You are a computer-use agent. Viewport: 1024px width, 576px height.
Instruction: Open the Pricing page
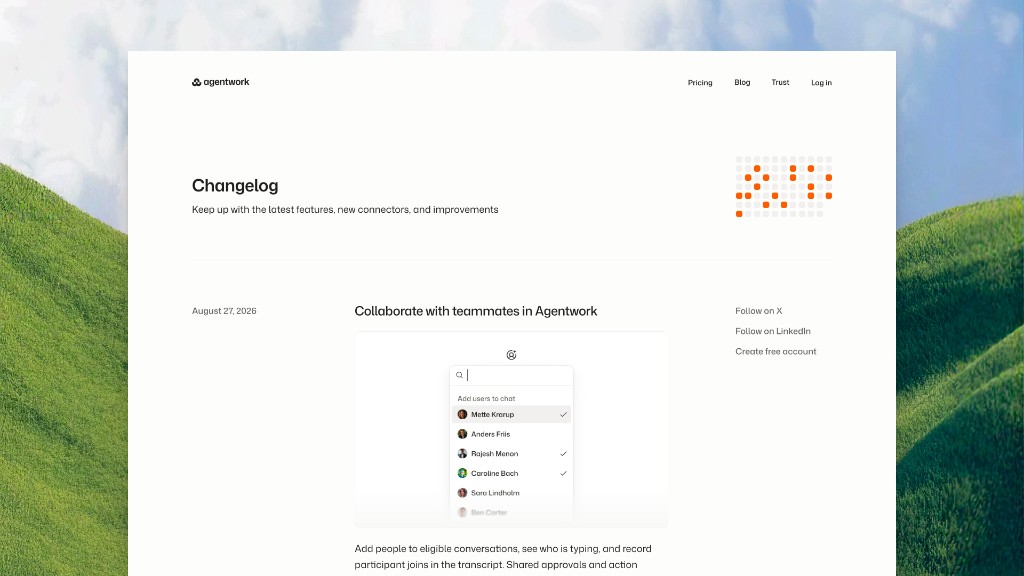[x=699, y=83]
